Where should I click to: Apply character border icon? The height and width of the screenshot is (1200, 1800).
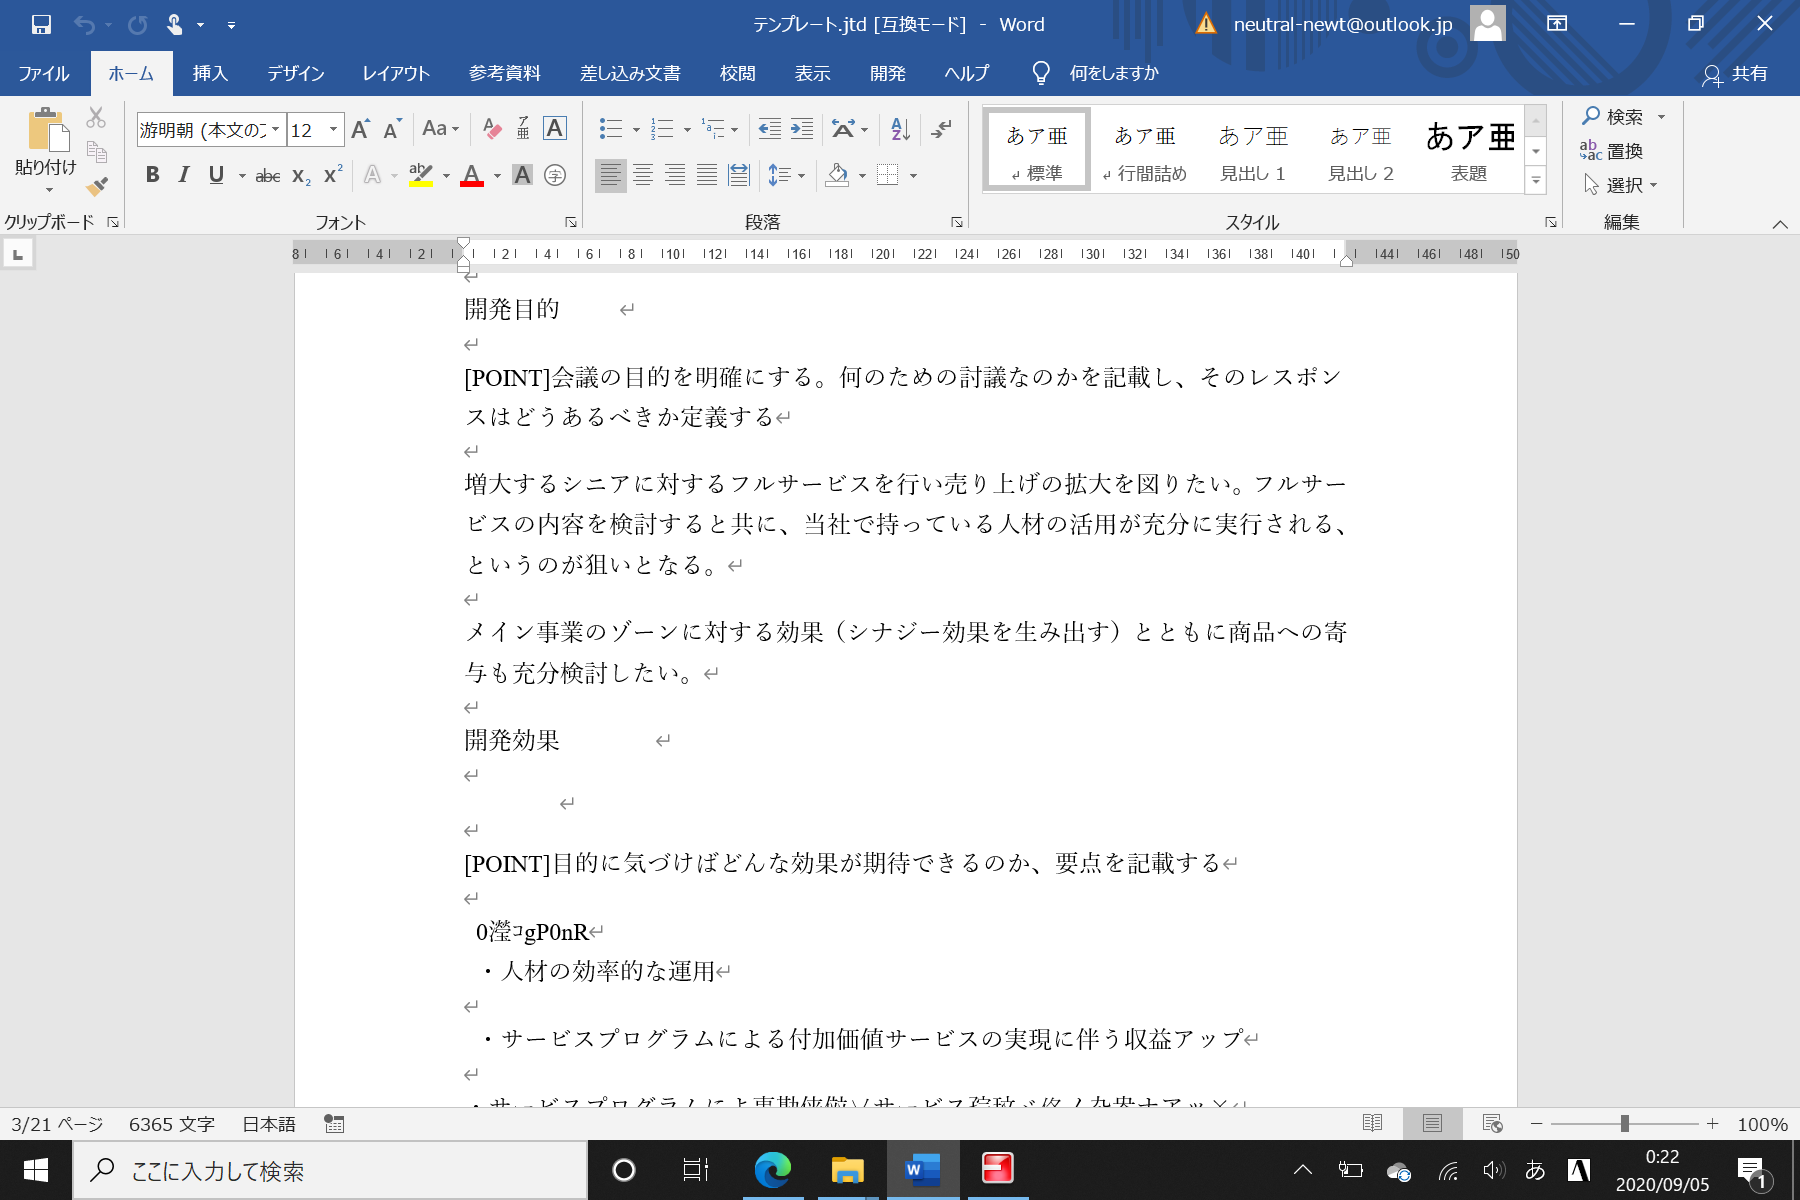tap(554, 129)
